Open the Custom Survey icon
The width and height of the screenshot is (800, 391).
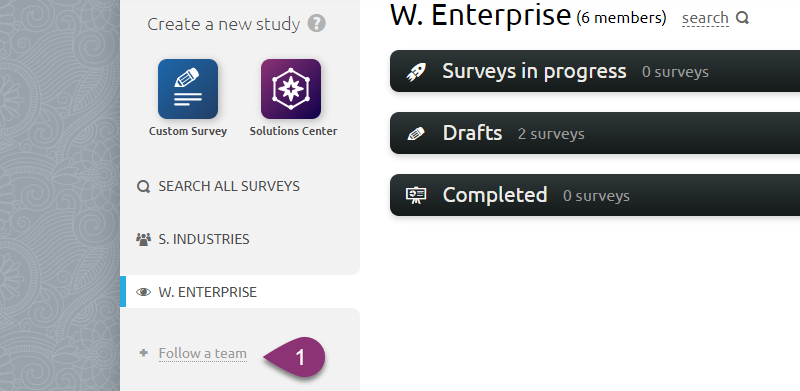[x=188, y=89]
